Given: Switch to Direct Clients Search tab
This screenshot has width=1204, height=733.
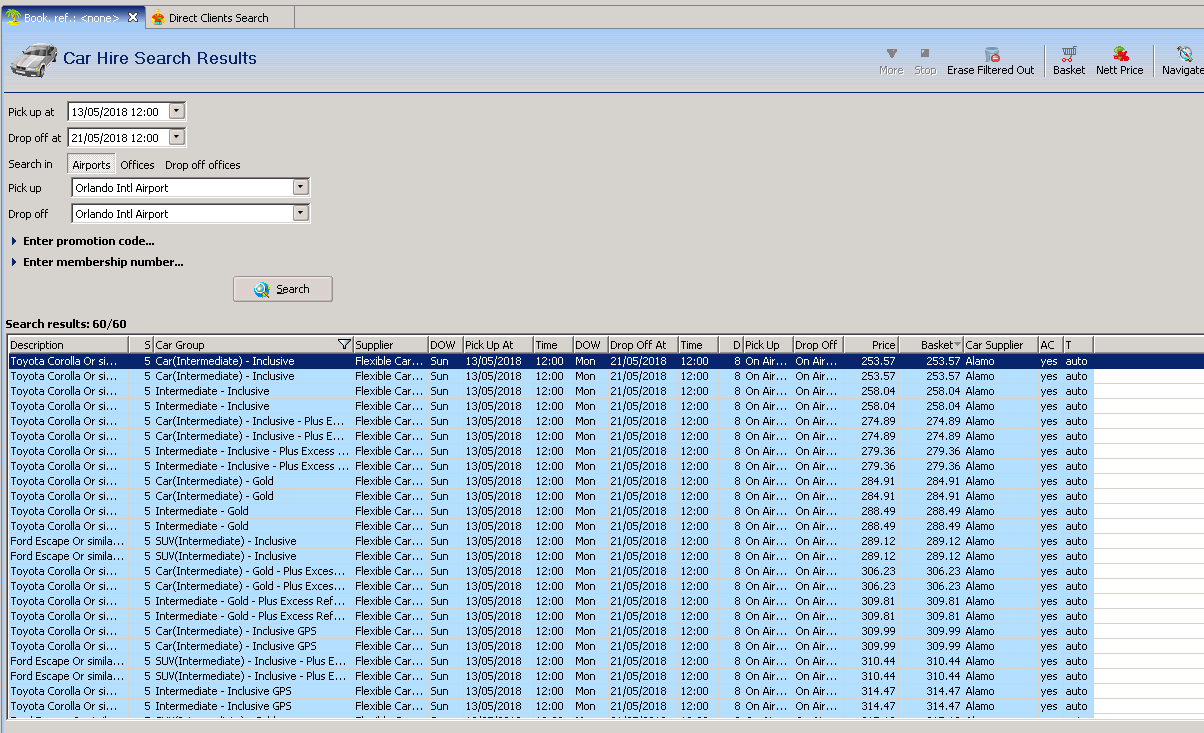Looking at the screenshot, I should pyautogui.click(x=217, y=18).
